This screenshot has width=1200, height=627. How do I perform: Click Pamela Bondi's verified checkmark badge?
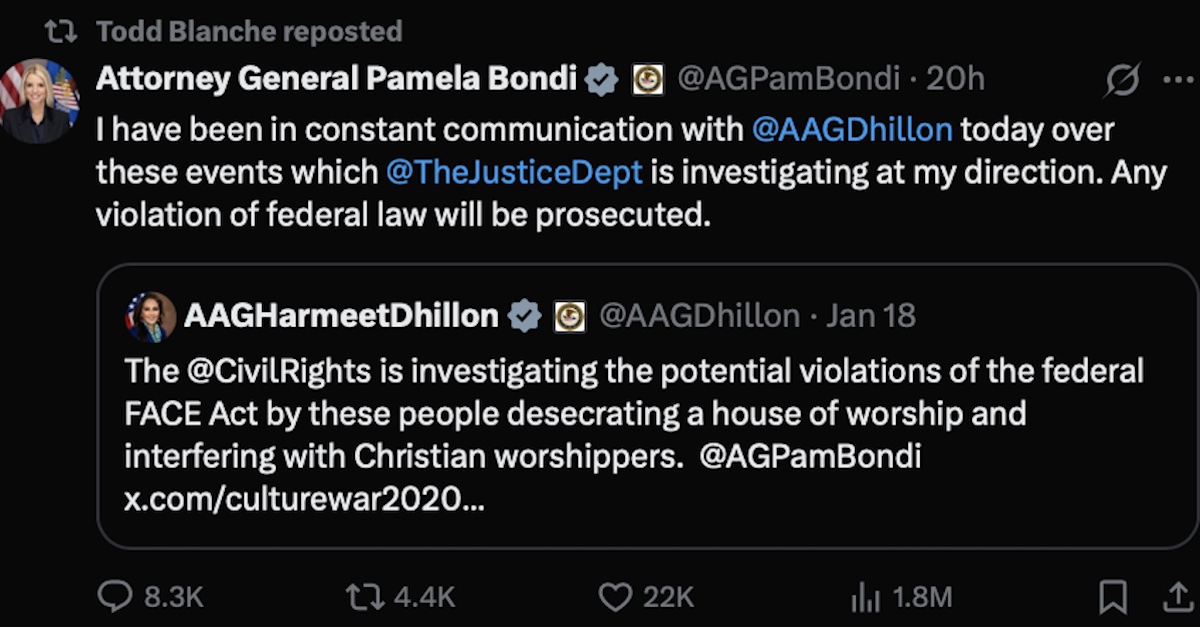tap(601, 80)
